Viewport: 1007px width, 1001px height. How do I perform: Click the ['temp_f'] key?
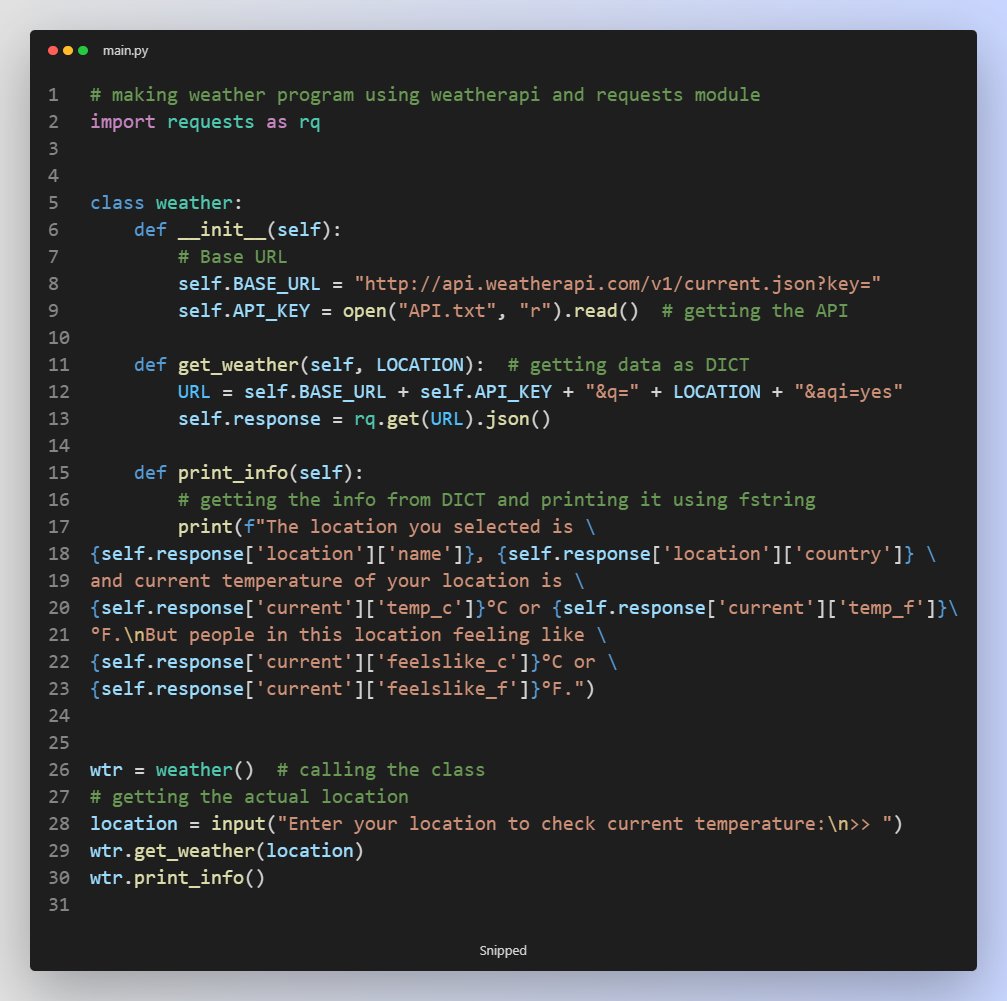click(882, 607)
